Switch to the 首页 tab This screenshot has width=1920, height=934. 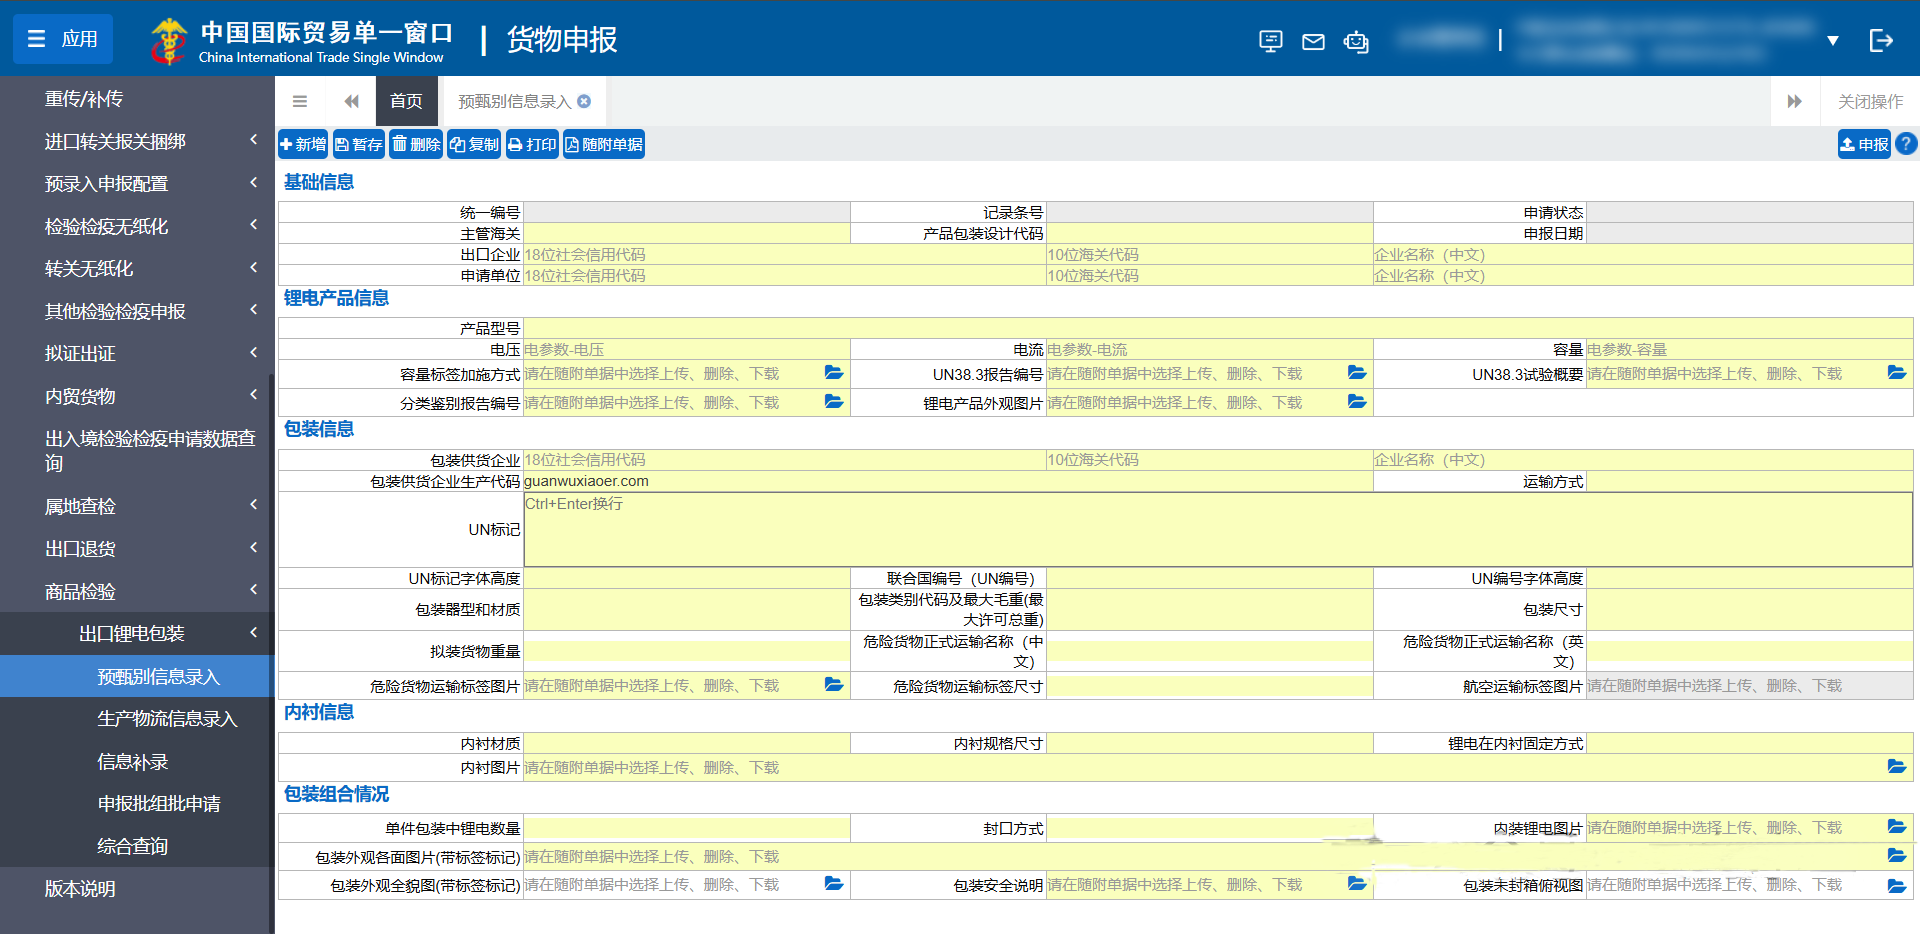click(406, 101)
